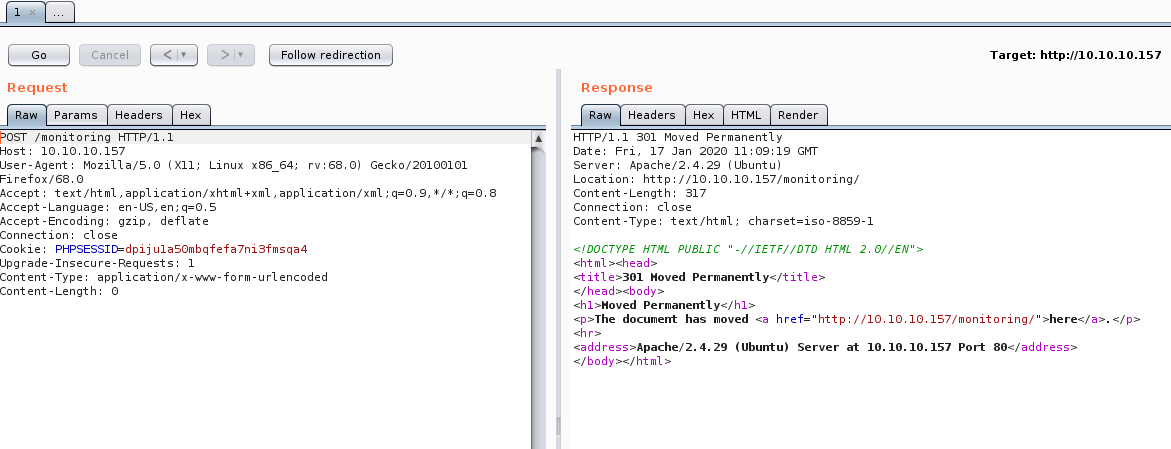Edit the Target http://10.10.10.157 label
This screenshot has width=1171, height=449.
point(1075,55)
